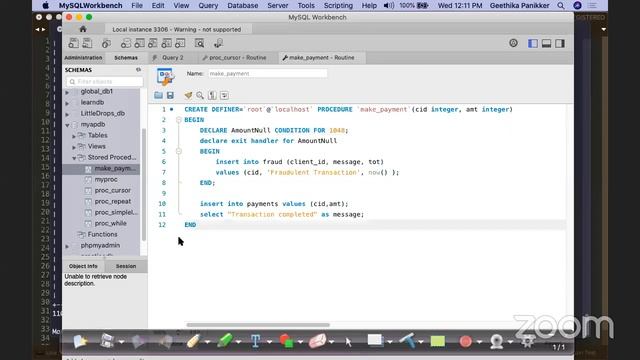Switch to the Query 2 tab

pos(172,58)
